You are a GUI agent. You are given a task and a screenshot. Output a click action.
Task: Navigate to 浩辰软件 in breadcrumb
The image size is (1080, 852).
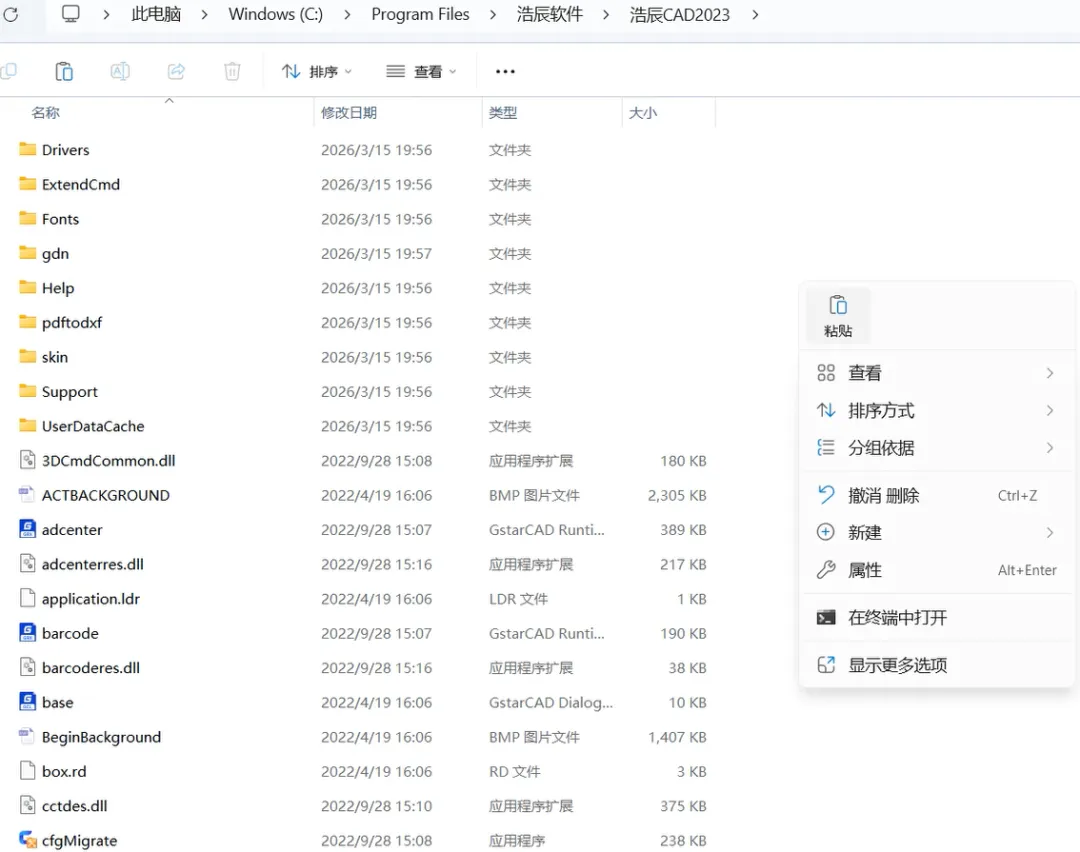click(x=550, y=14)
